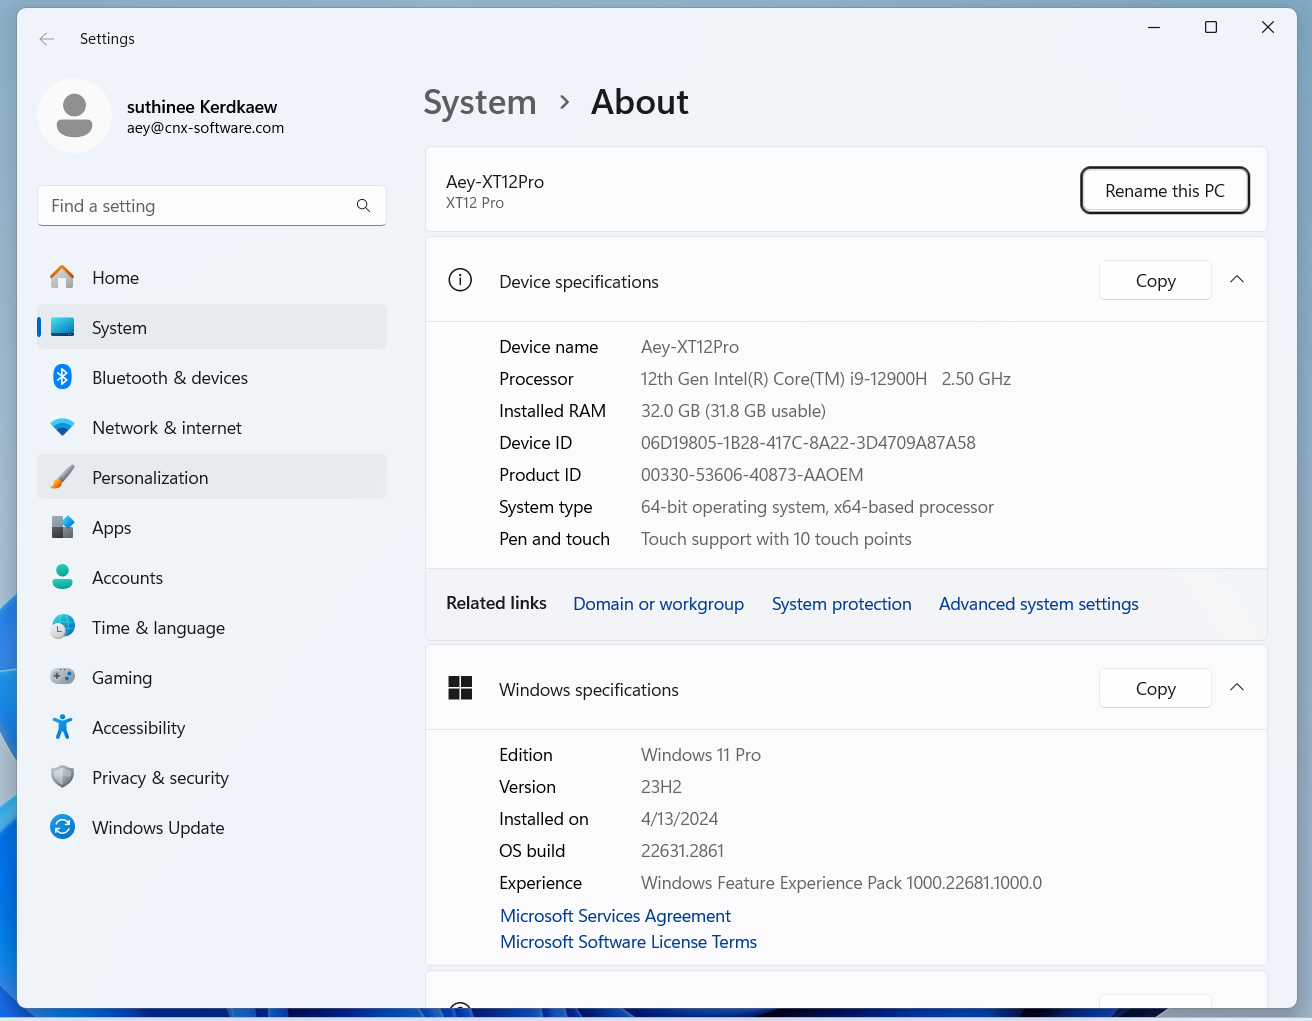Image resolution: width=1312 pixels, height=1021 pixels.
Task: Go to Gaming settings
Action: pyautogui.click(x=212, y=677)
